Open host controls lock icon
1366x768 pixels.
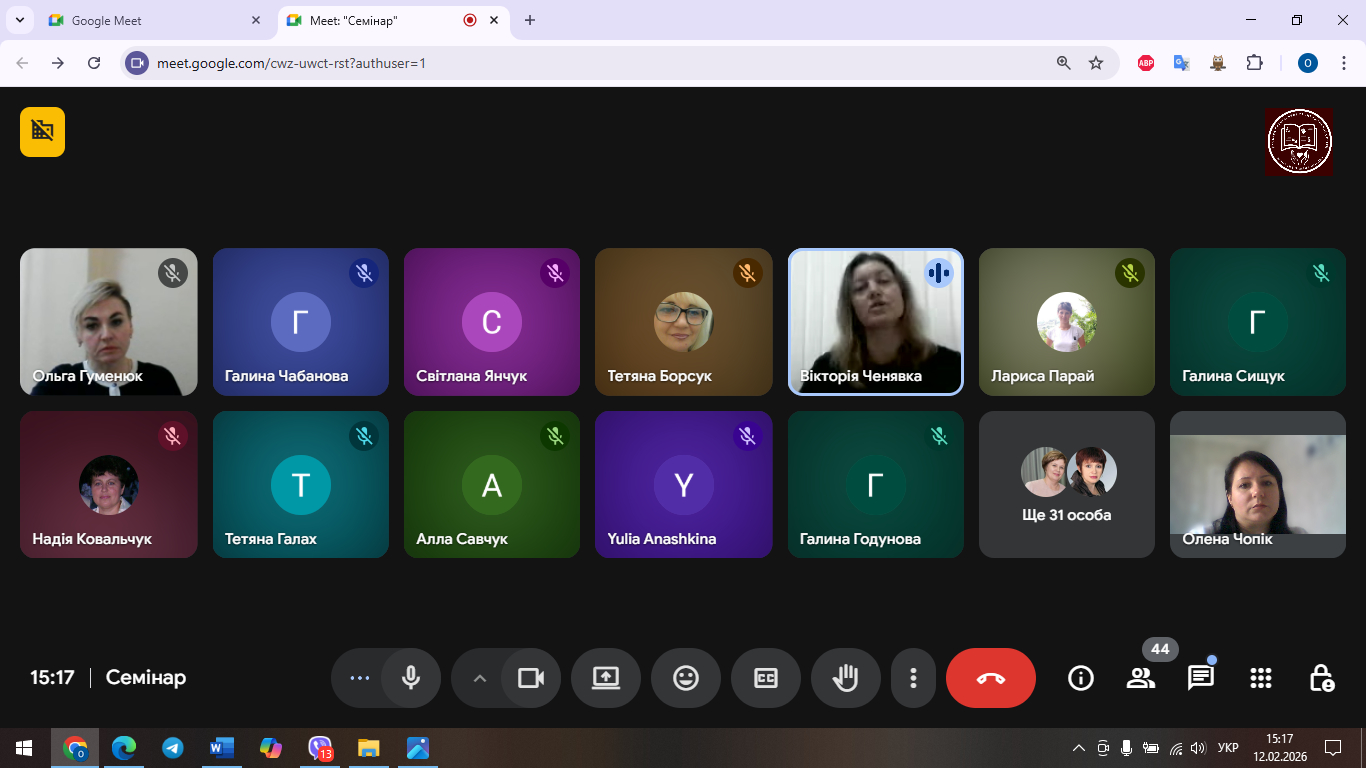click(x=1321, y=678)
